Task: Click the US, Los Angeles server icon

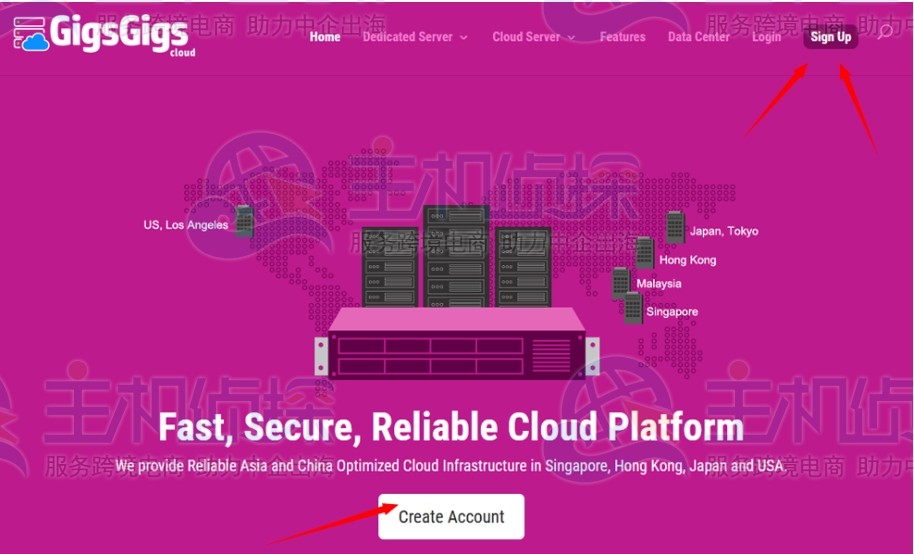Action: pyautogui.click(x=244, y=221)
